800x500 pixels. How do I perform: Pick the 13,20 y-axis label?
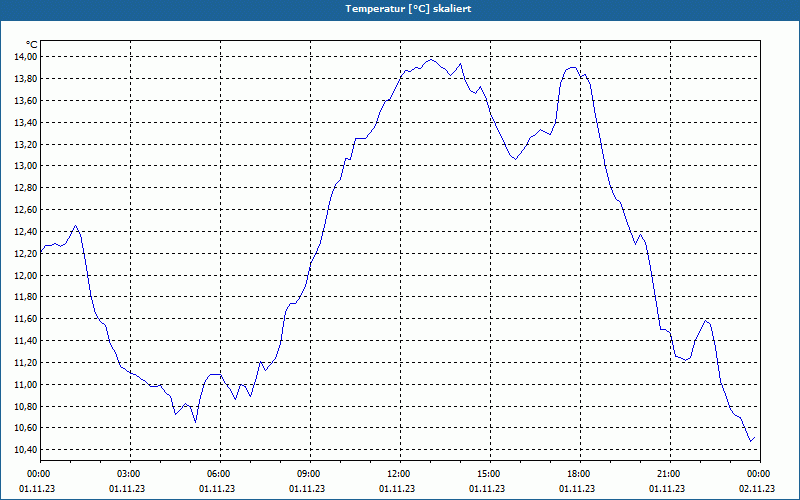pos(25,144)
